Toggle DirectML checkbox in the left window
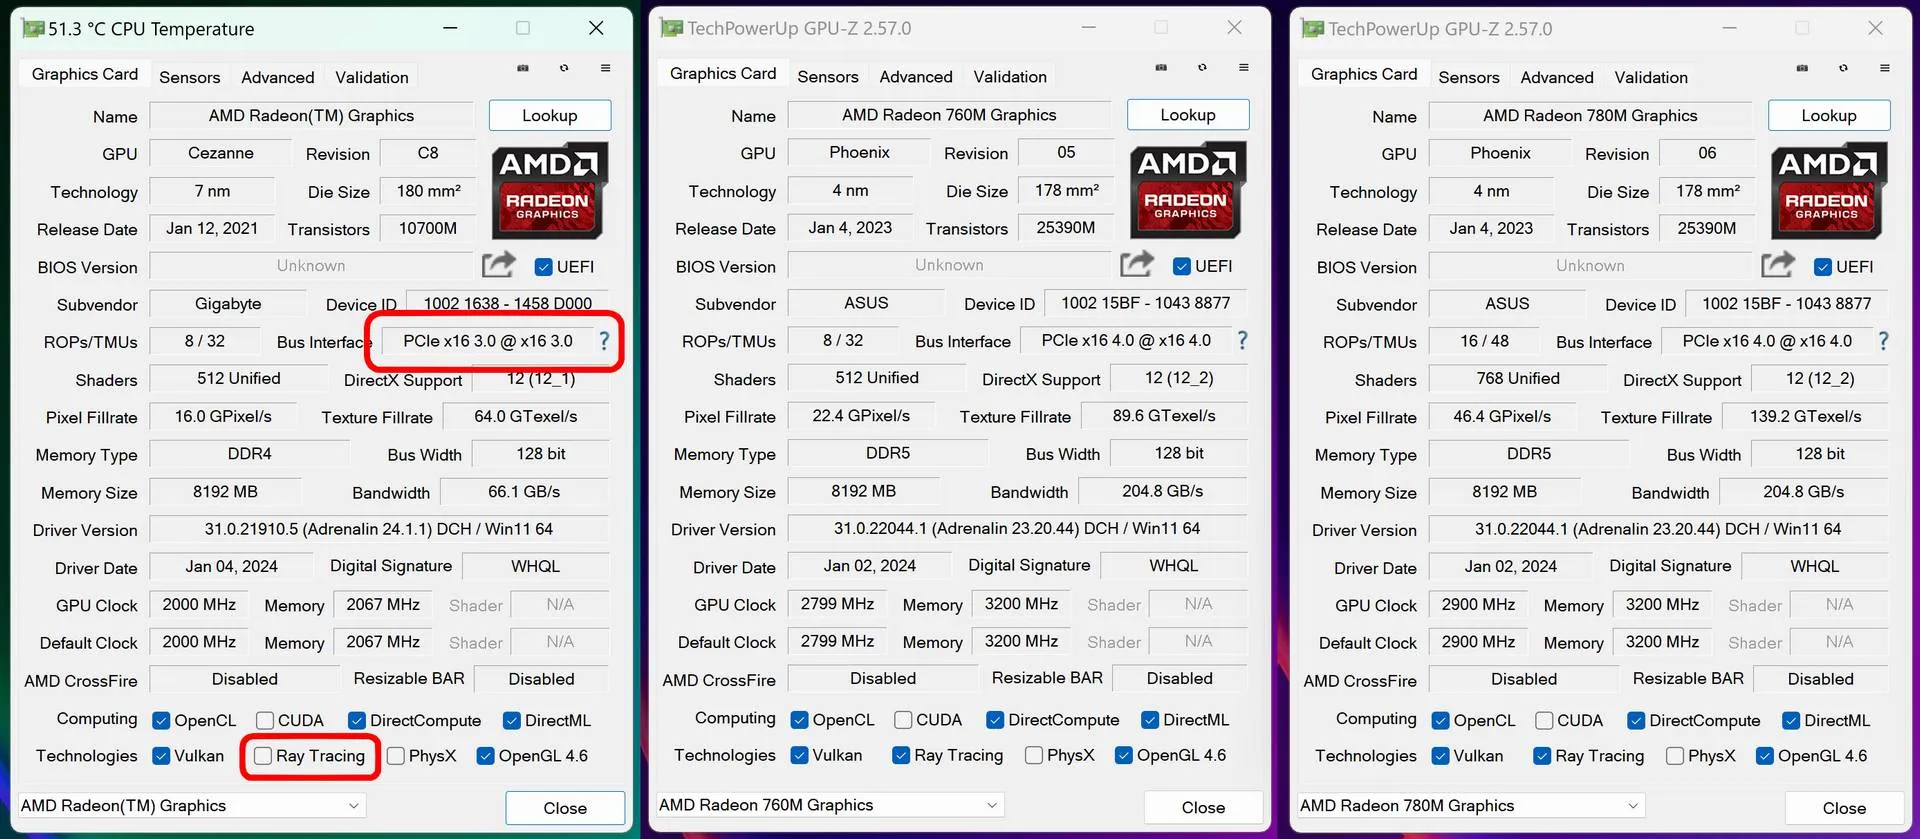Viewport: 1920px width, 839px height. [512, 721]
